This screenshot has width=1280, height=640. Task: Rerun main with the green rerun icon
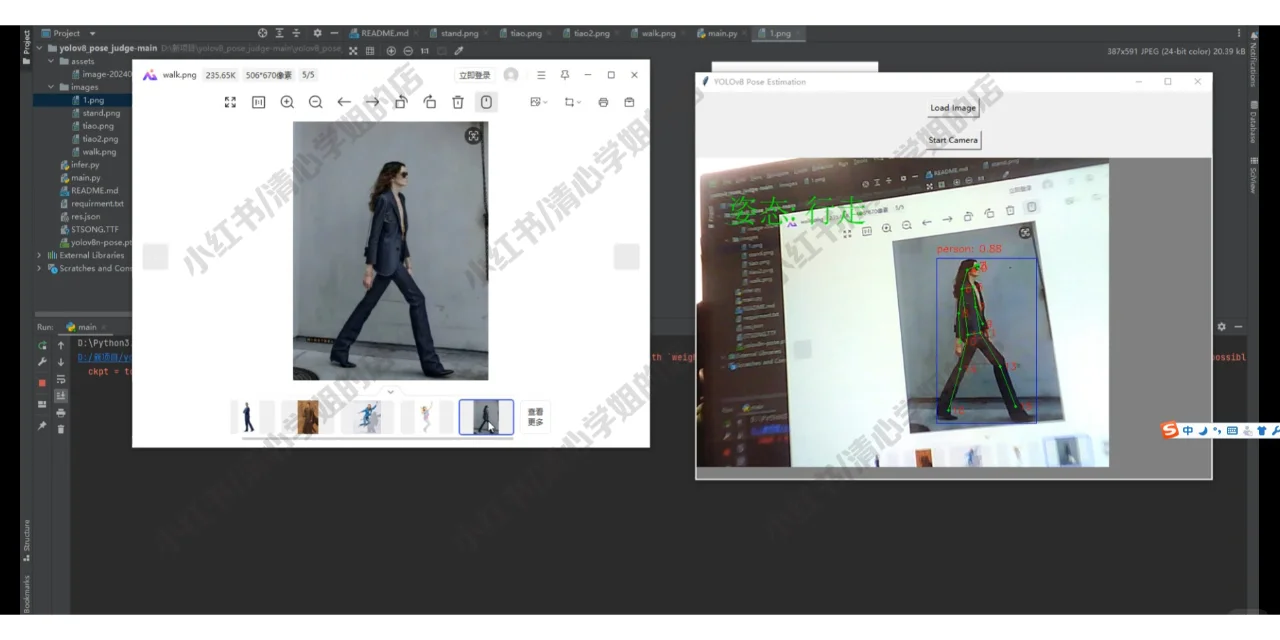[x=42, y=345]
